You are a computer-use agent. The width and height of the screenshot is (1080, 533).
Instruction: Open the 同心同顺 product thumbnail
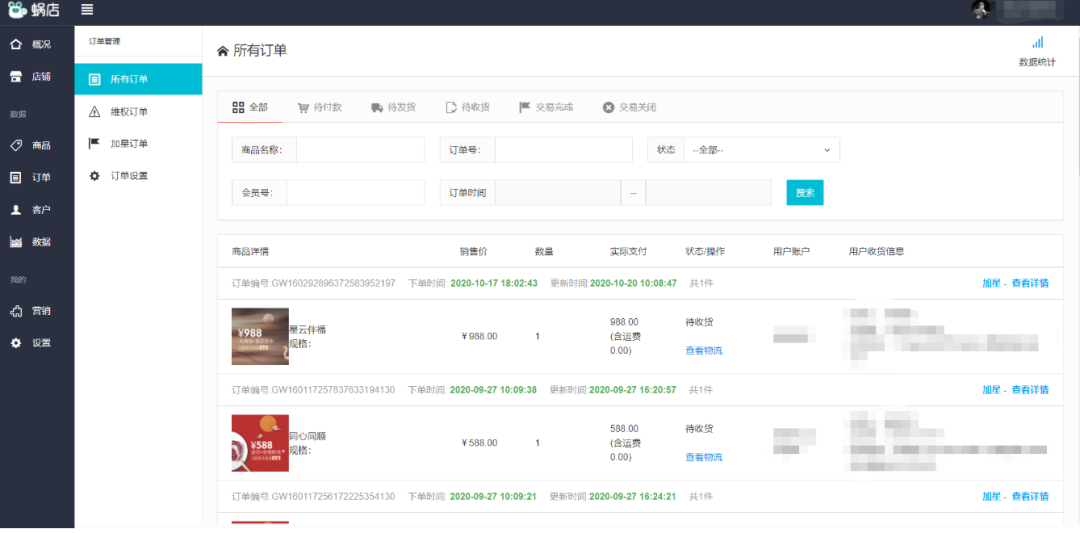(x=260, y=443)
